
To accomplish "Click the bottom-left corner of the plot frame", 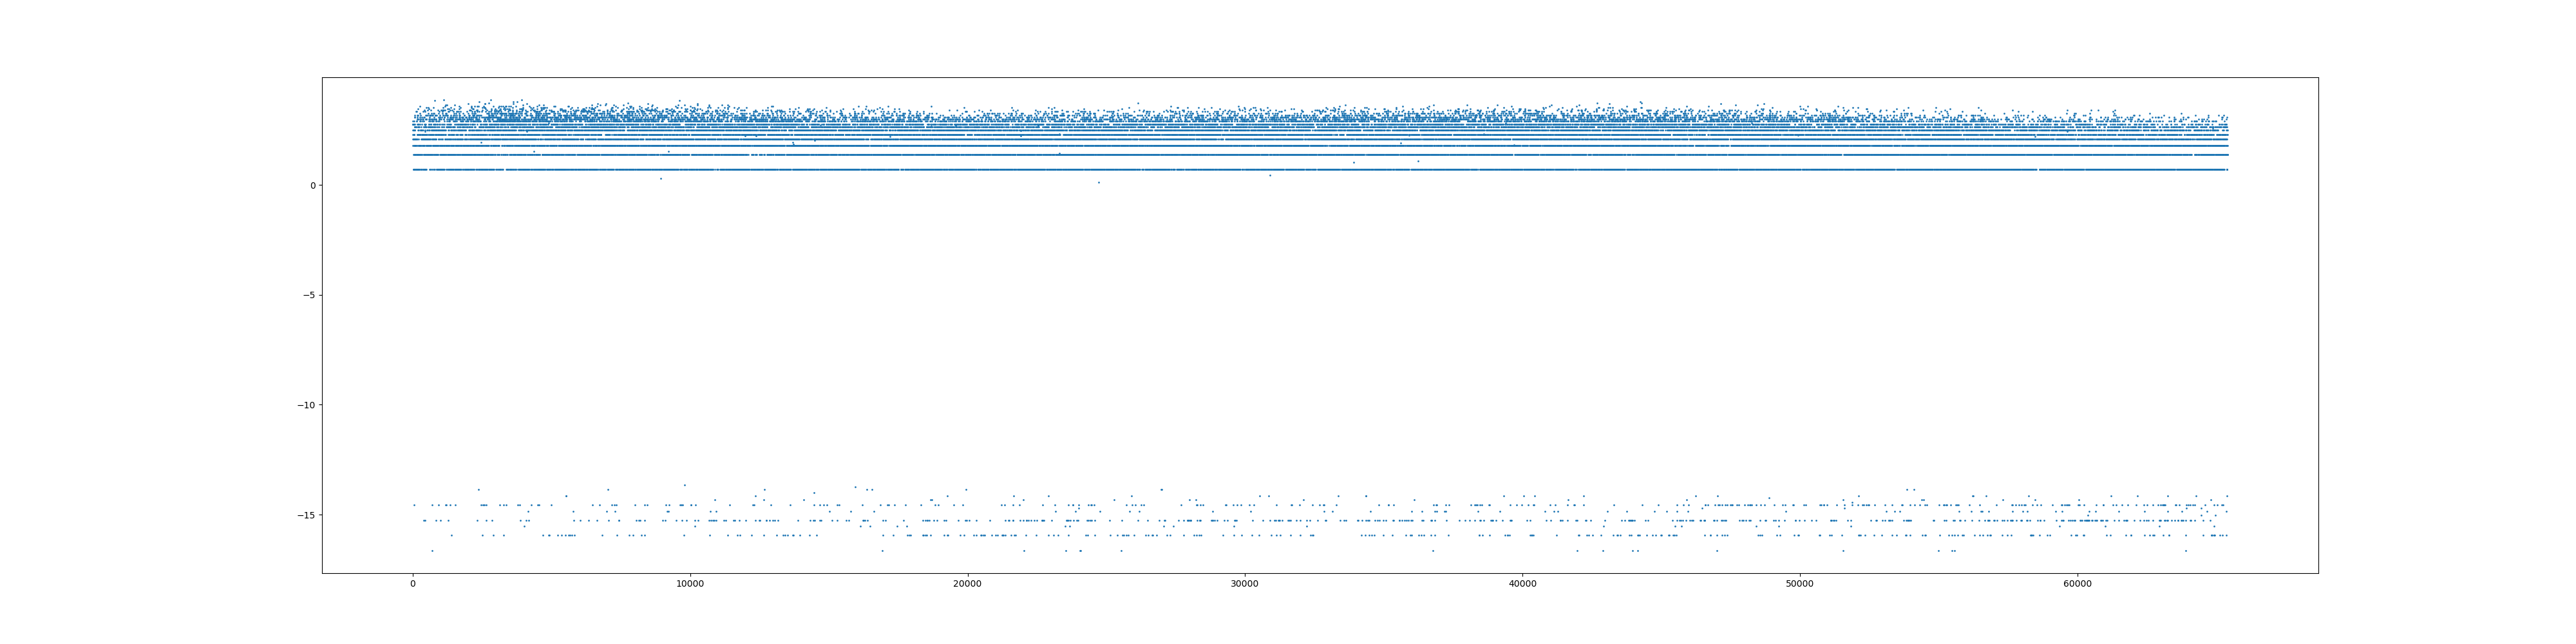I will tap(322, 573).
